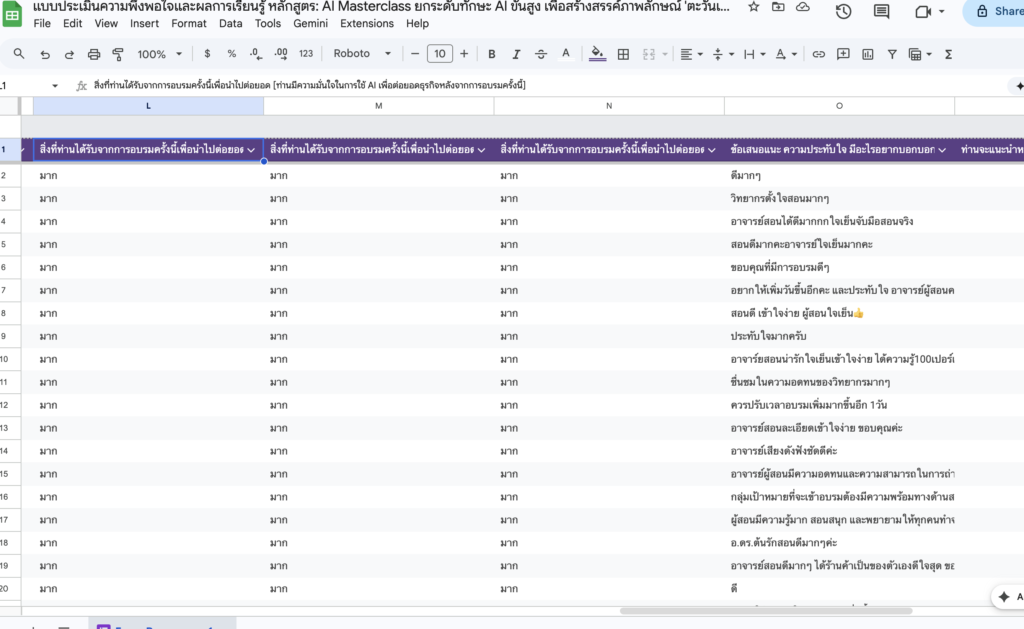Screen dimensions: 1024x629
Task: Click the Share button
Action: tap(996, 11)
